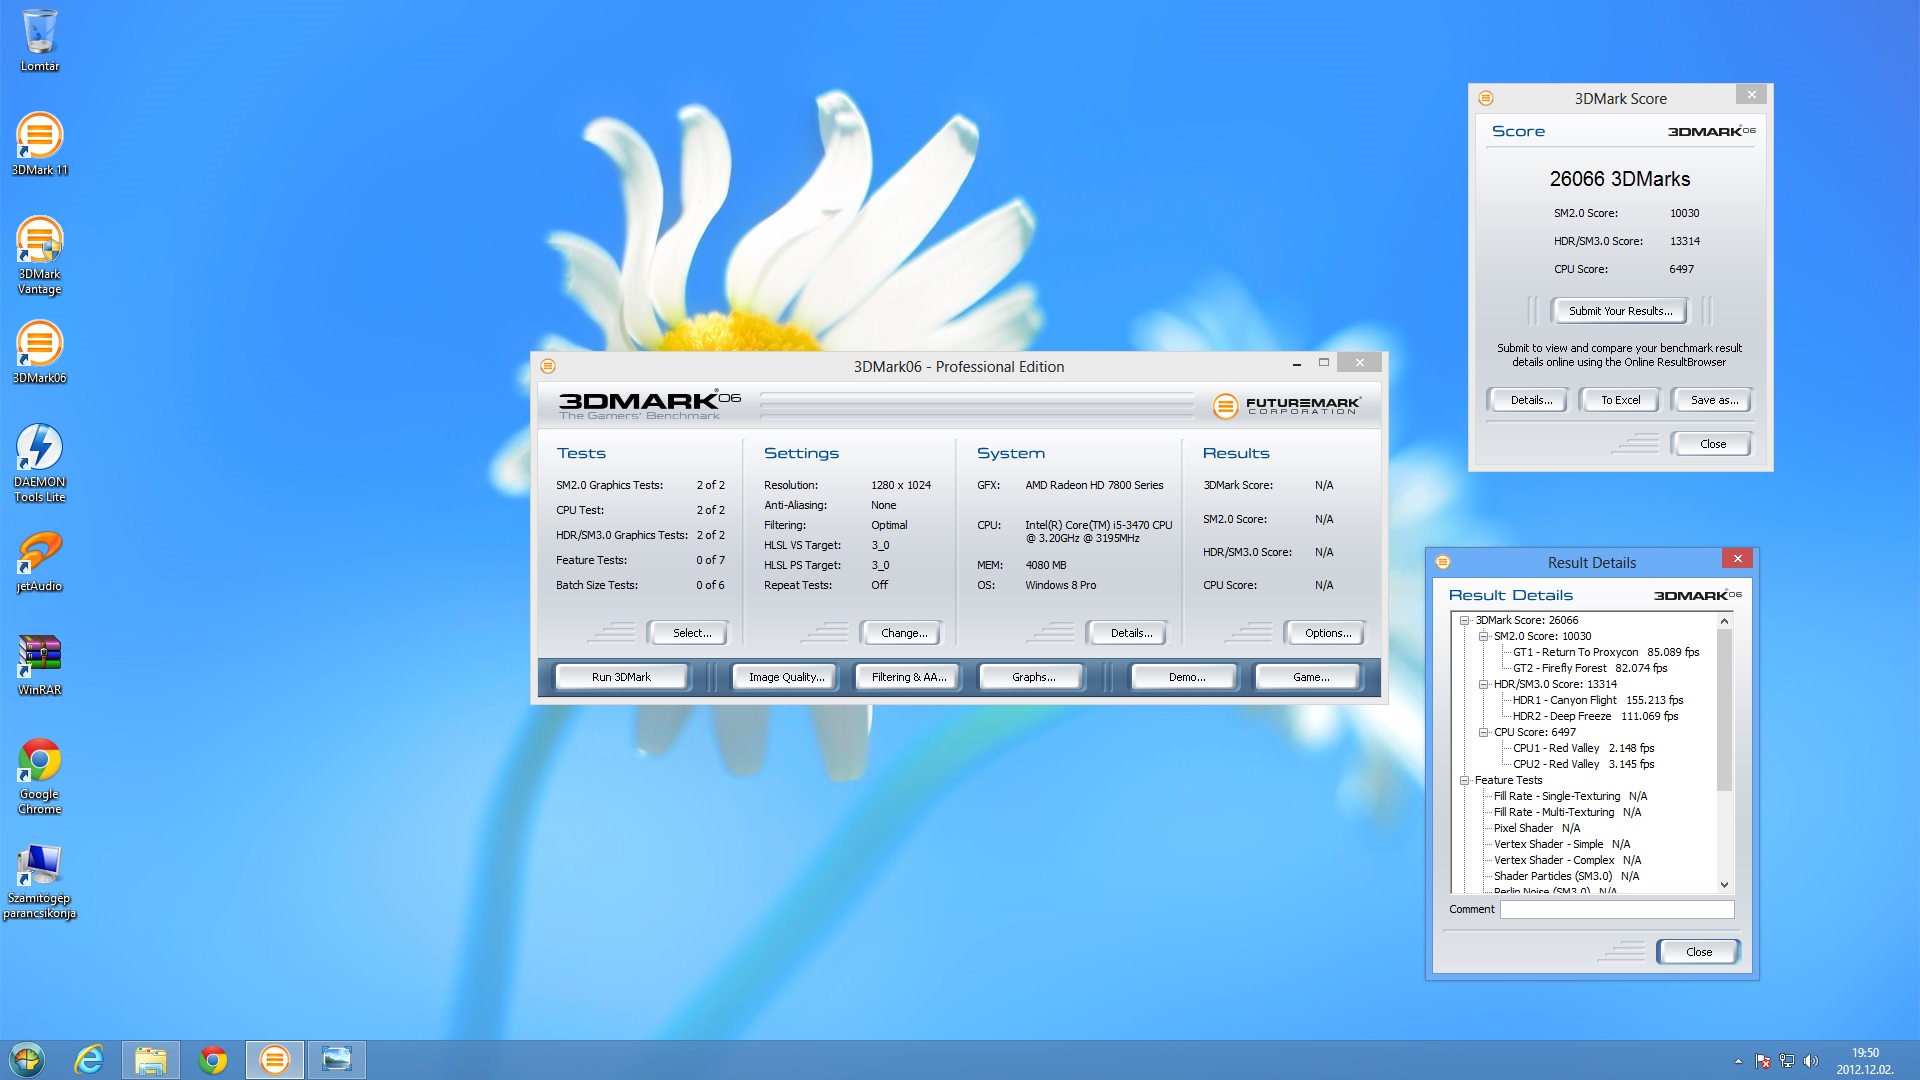Click Save as... in 3DMark Score window
This screenshot has width=1920, height=1080.
[1714, 400]
